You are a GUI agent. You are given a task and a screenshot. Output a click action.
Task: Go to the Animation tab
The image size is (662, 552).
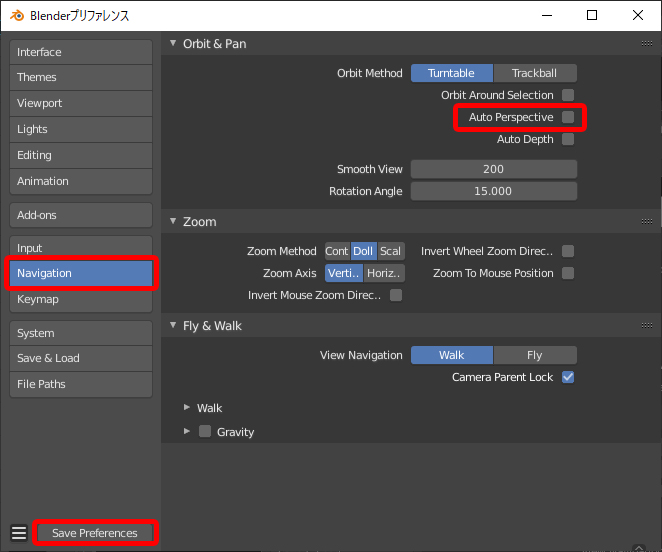click(81, 181)
